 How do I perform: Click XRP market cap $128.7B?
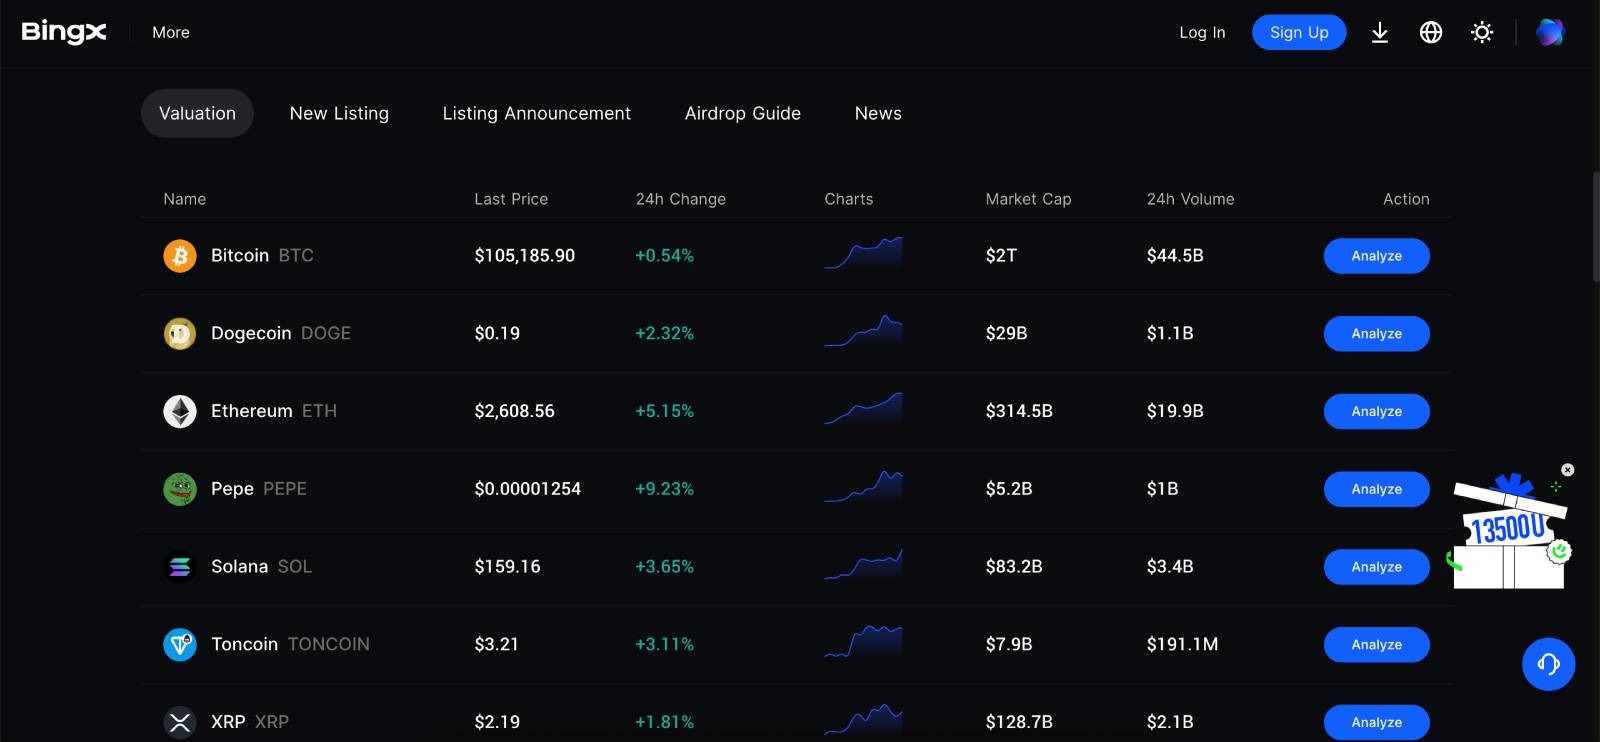[1019, 722]
